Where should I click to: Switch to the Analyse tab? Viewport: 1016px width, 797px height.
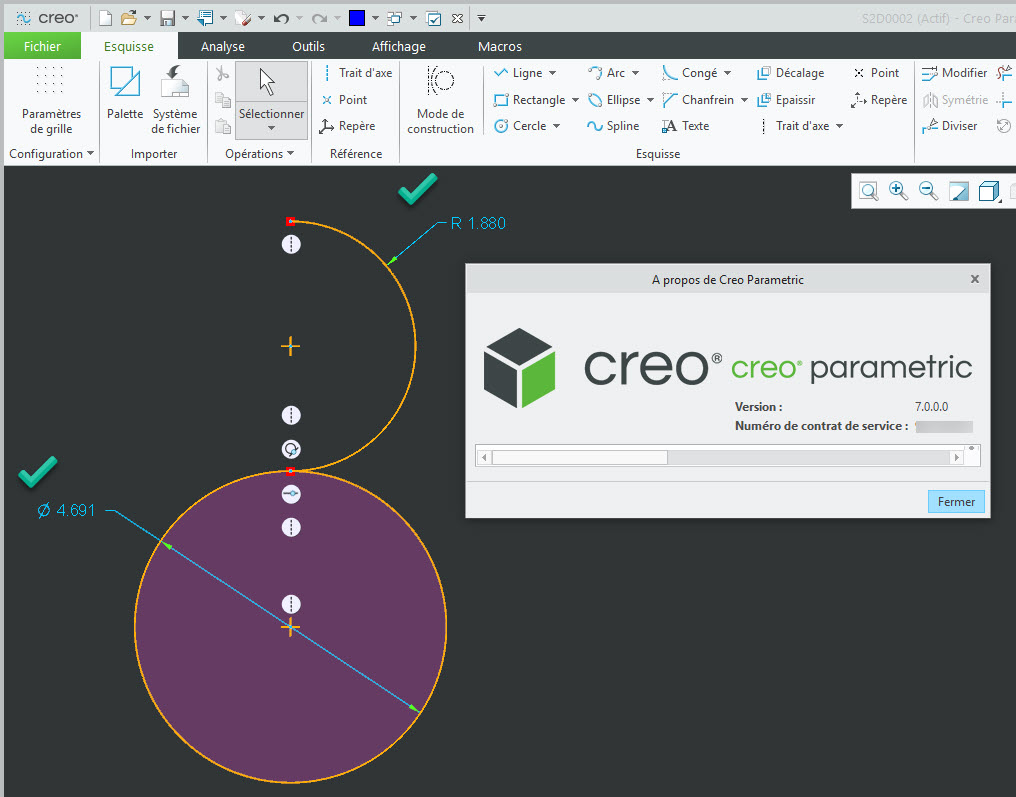(x=222, y=46)
